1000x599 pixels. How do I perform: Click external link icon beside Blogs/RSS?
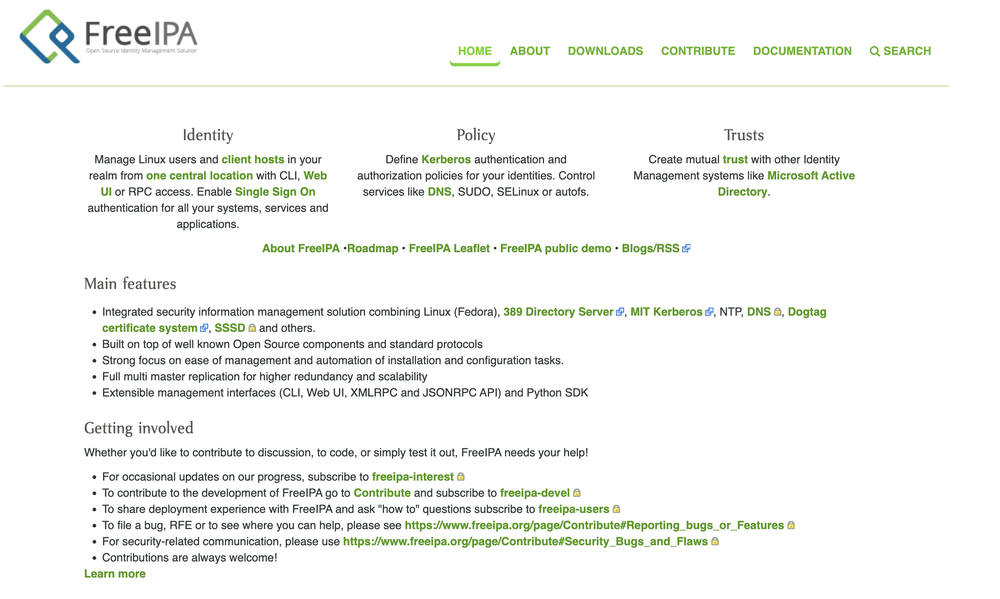(686, 249)
